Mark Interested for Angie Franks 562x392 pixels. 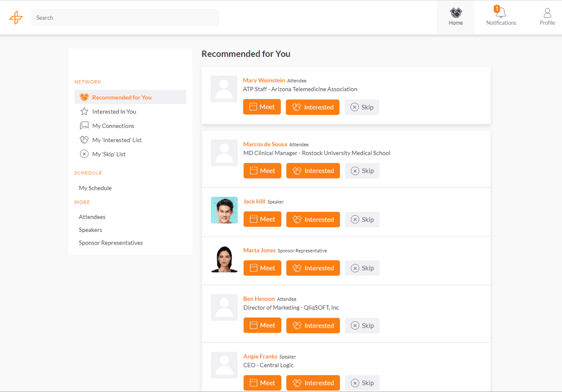313,383
